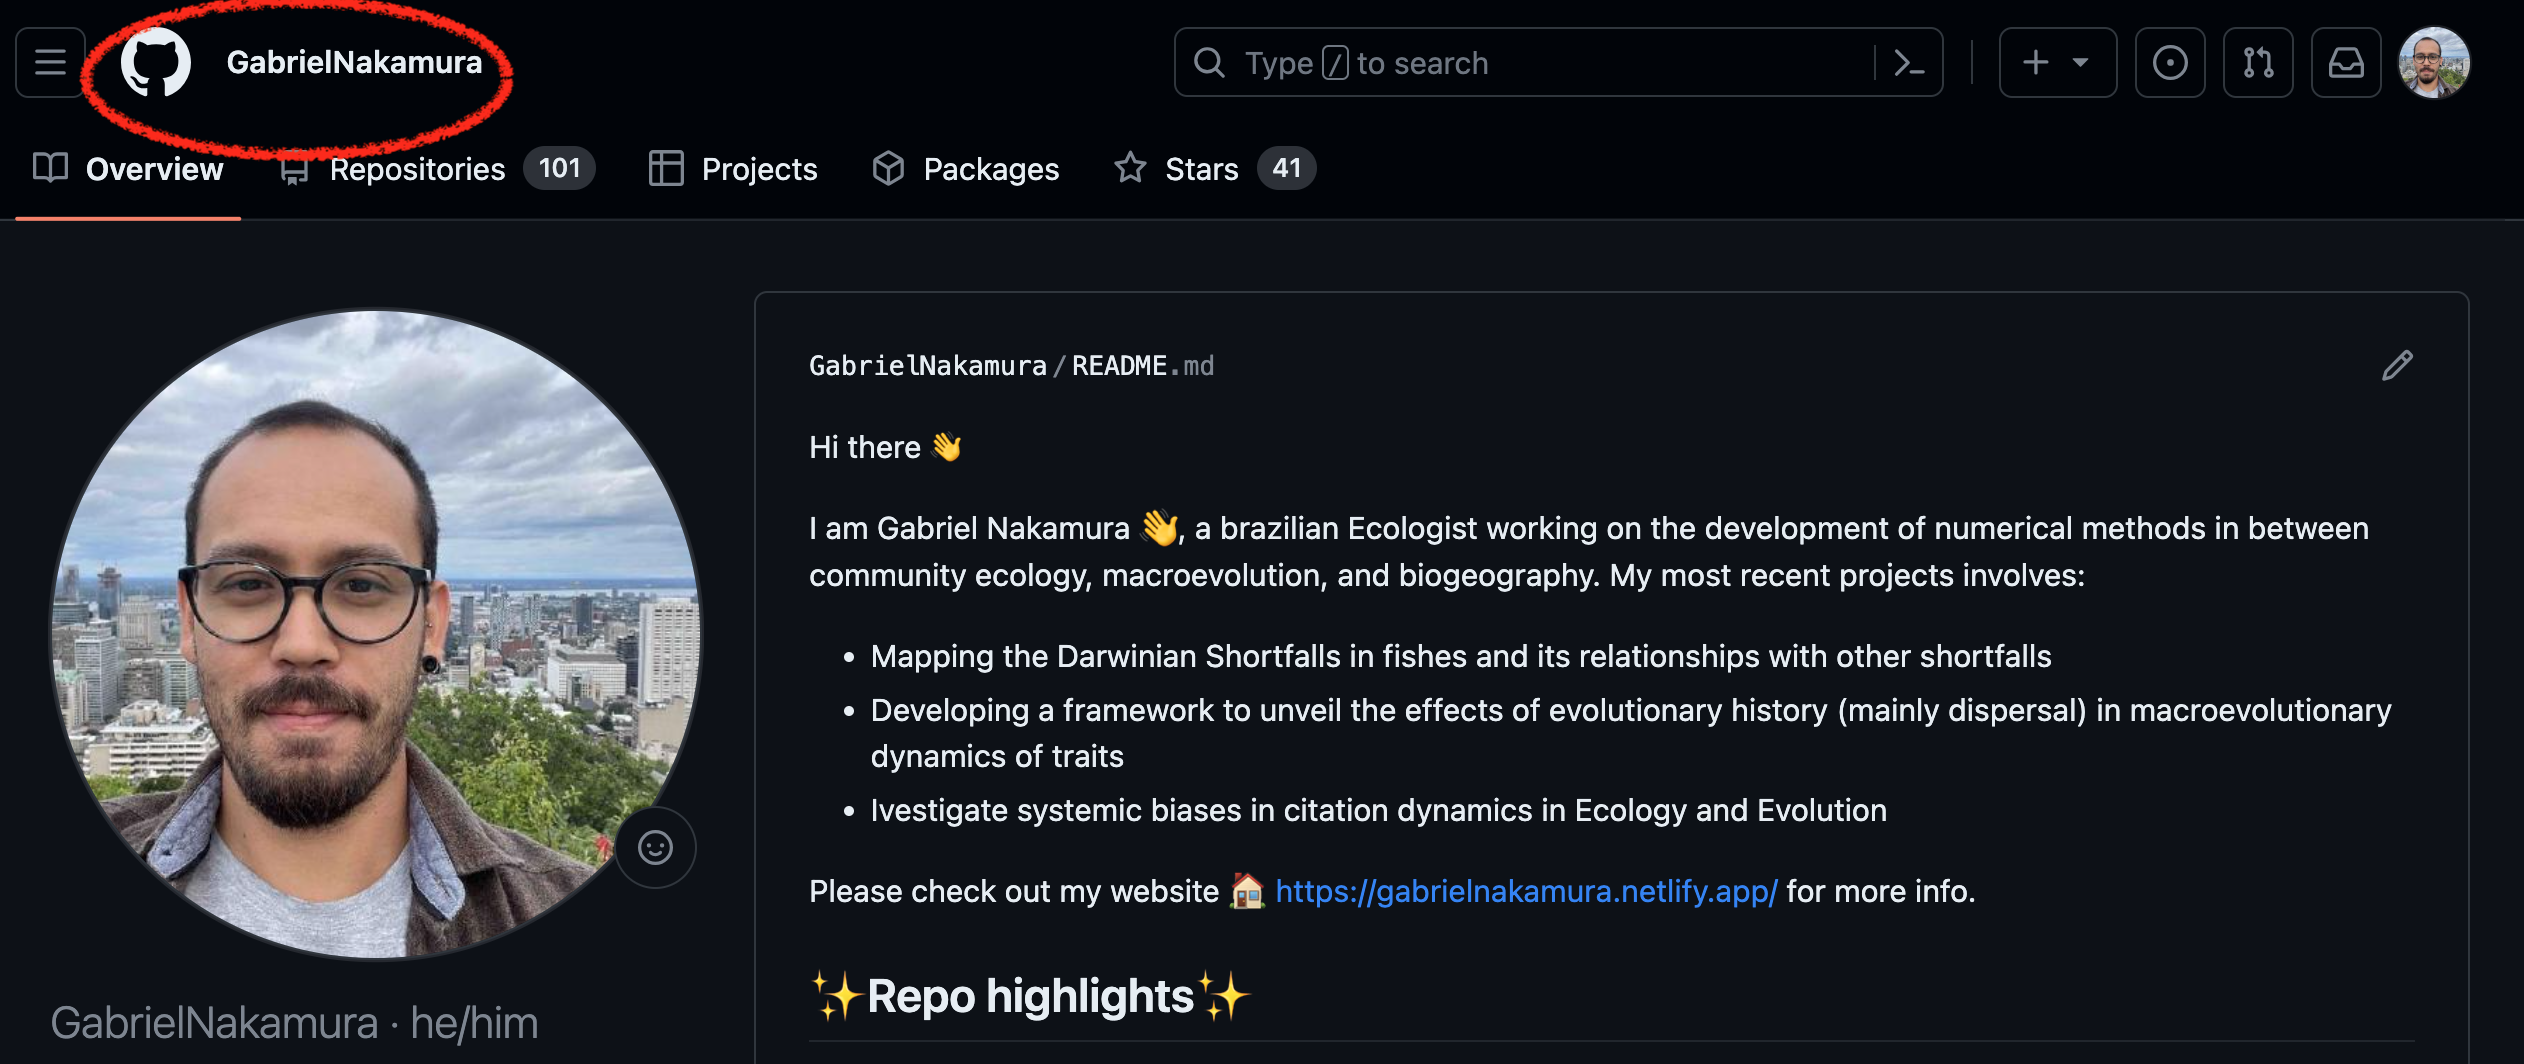The height and width of the screenshot is (1064, 2524).
Task: Click the Overview book icon
Action: [x=50, y=168]
